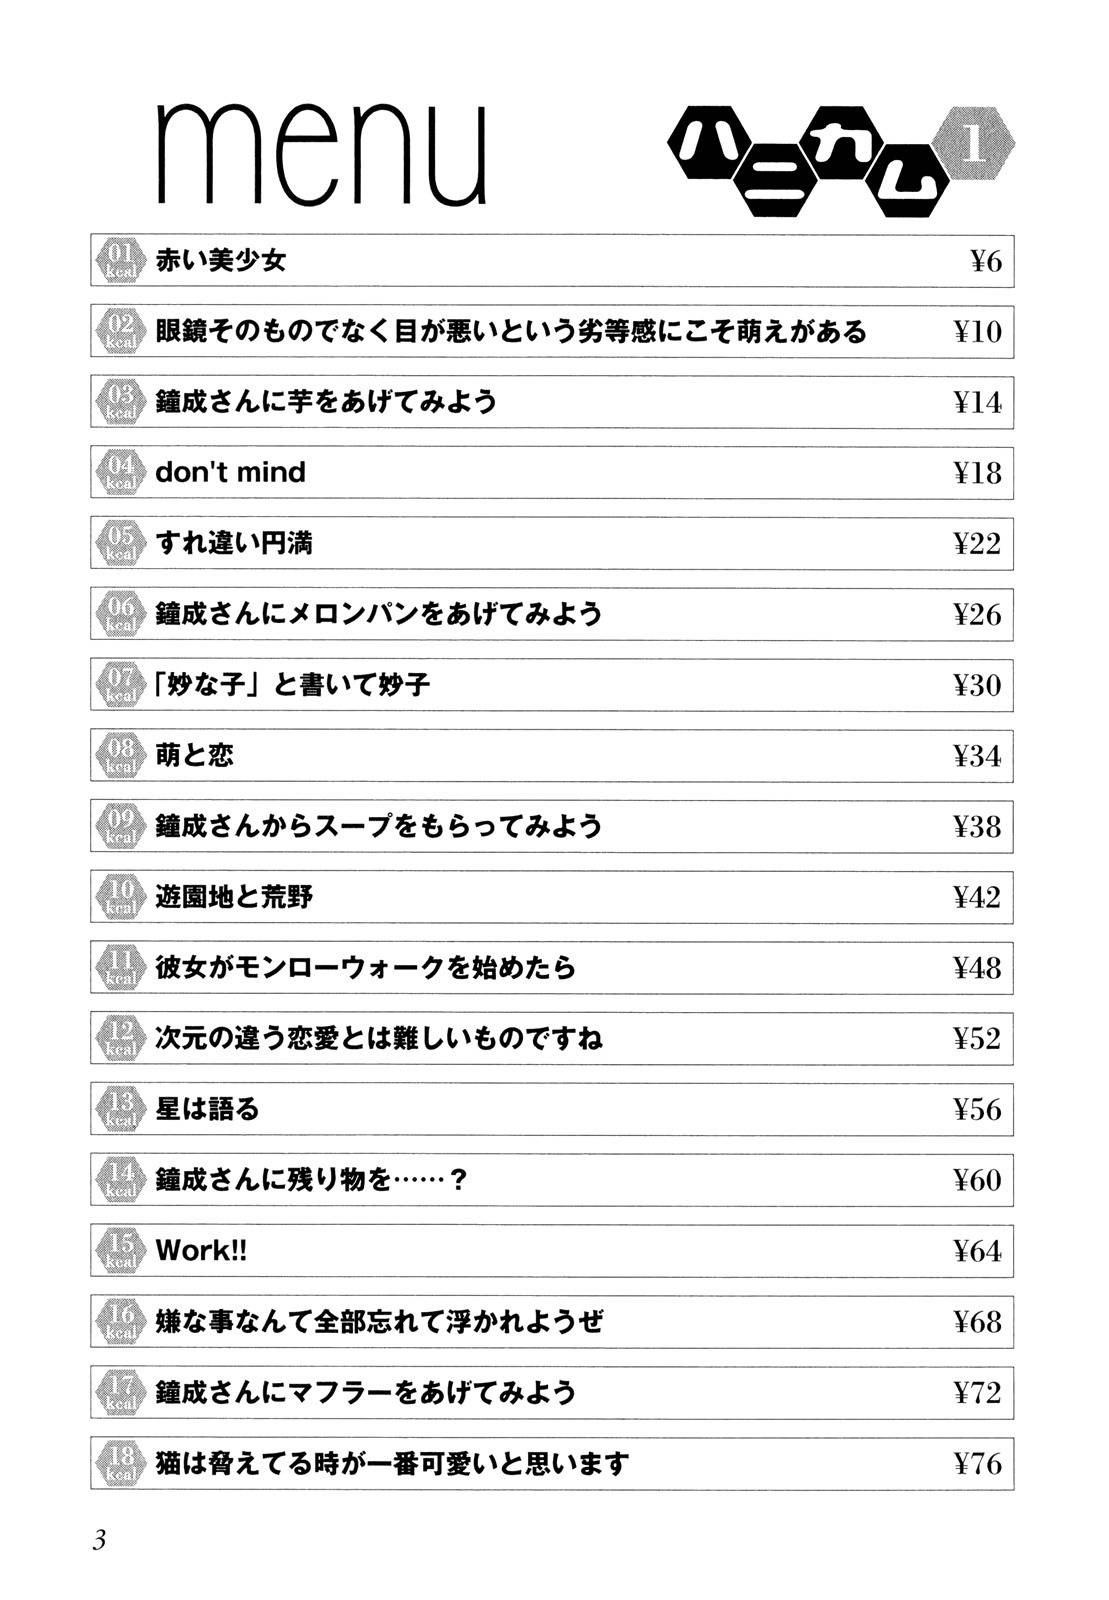
Task: Select the chapter 遊園地と荒野
Action: (235, 897)
